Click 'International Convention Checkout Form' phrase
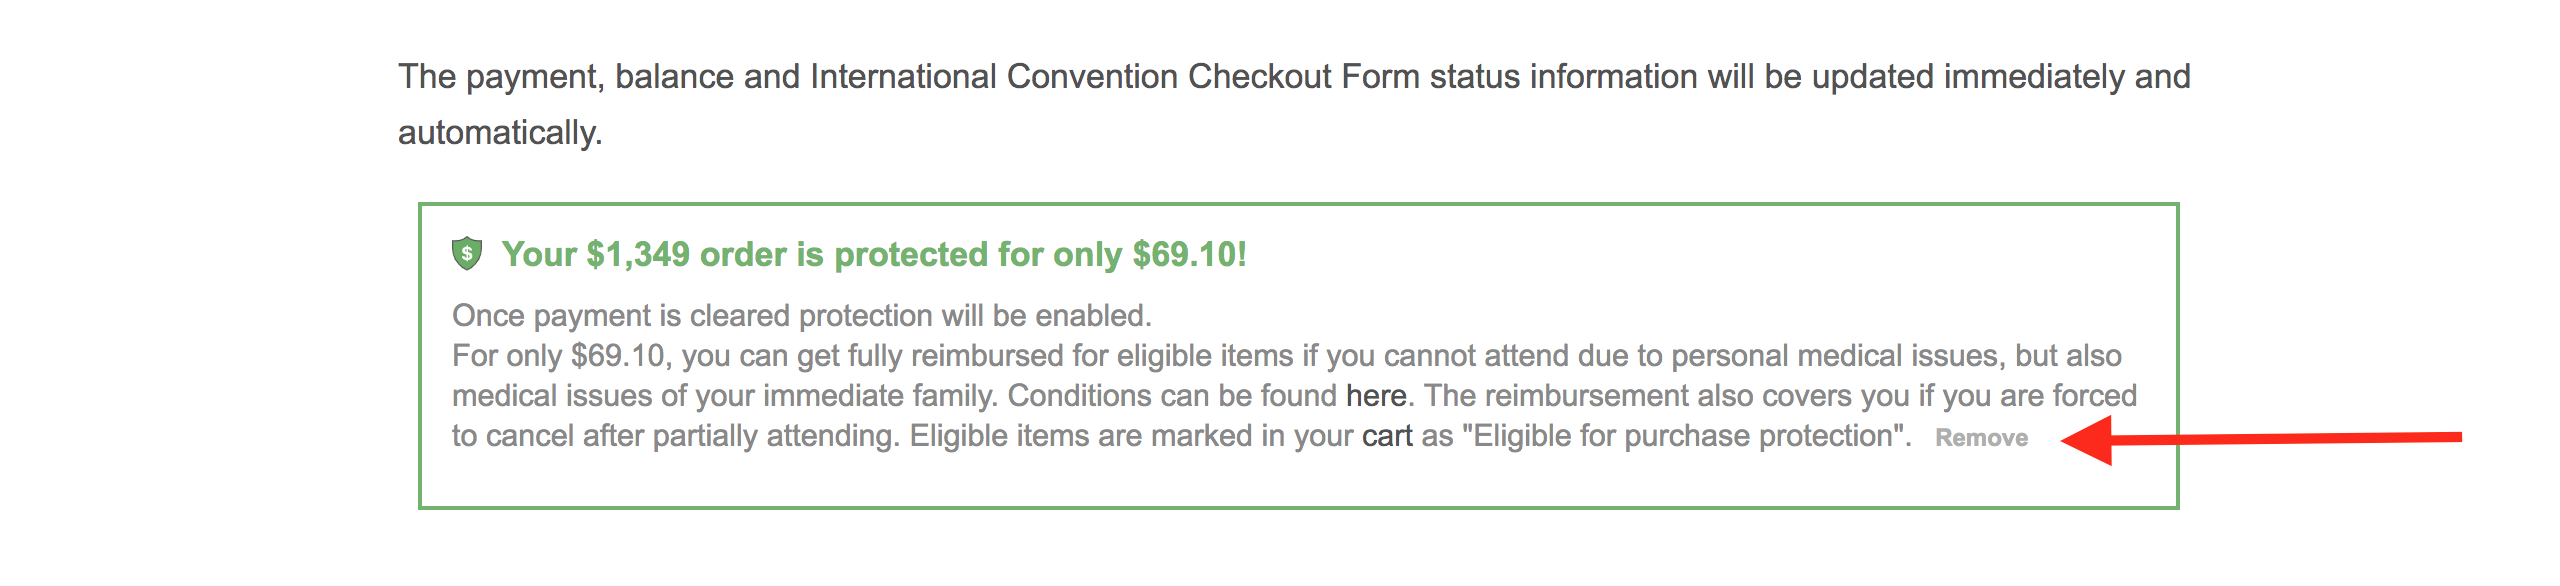The height and width of the screenshot is (586, 2560). click(1115, 77)
